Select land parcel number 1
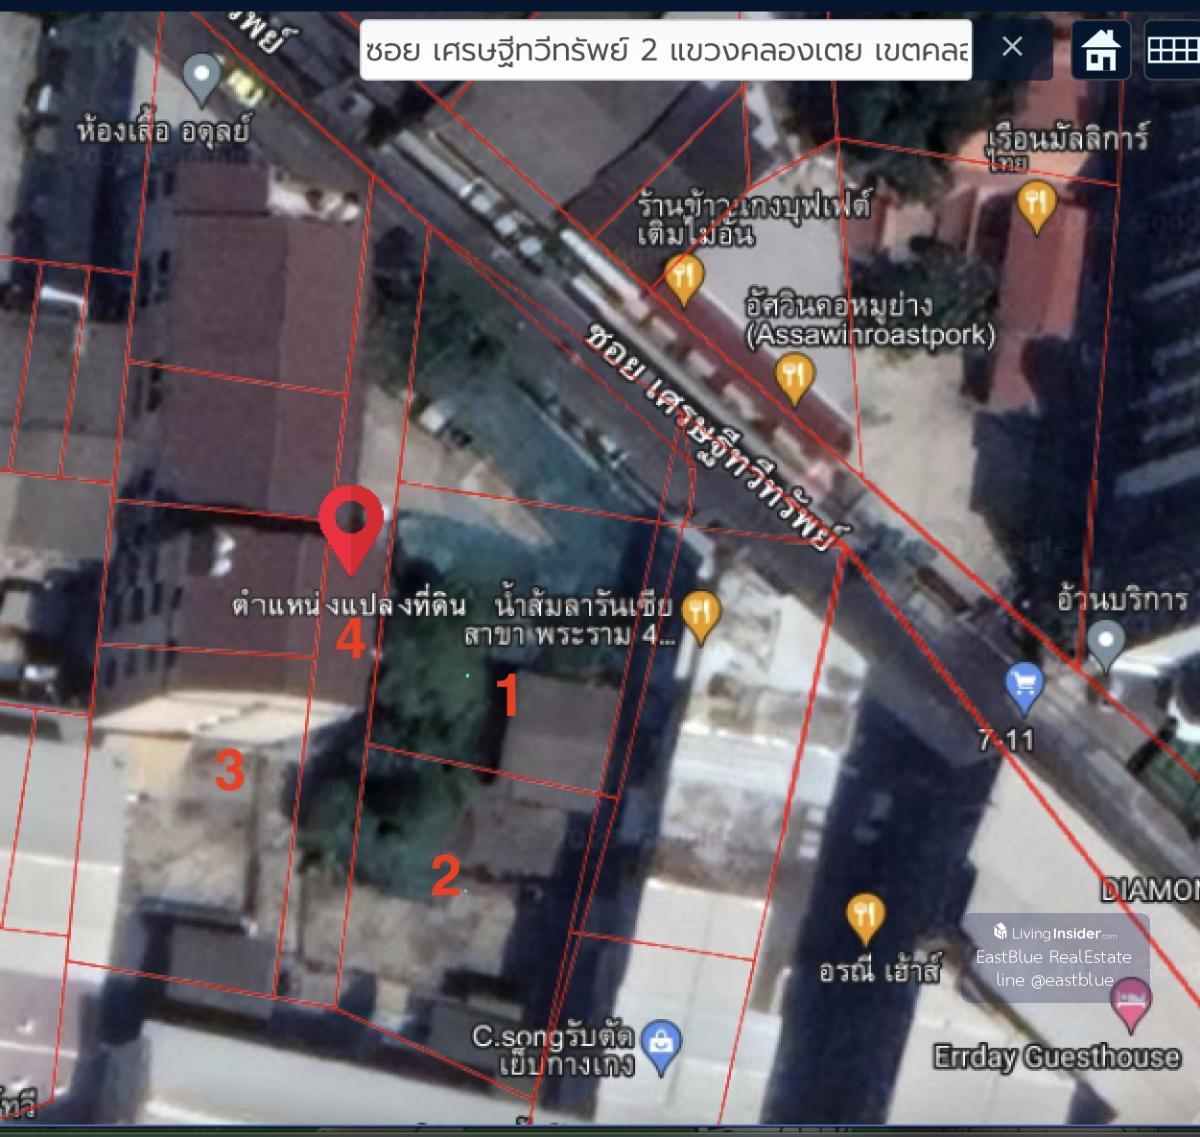 [508, 696]
